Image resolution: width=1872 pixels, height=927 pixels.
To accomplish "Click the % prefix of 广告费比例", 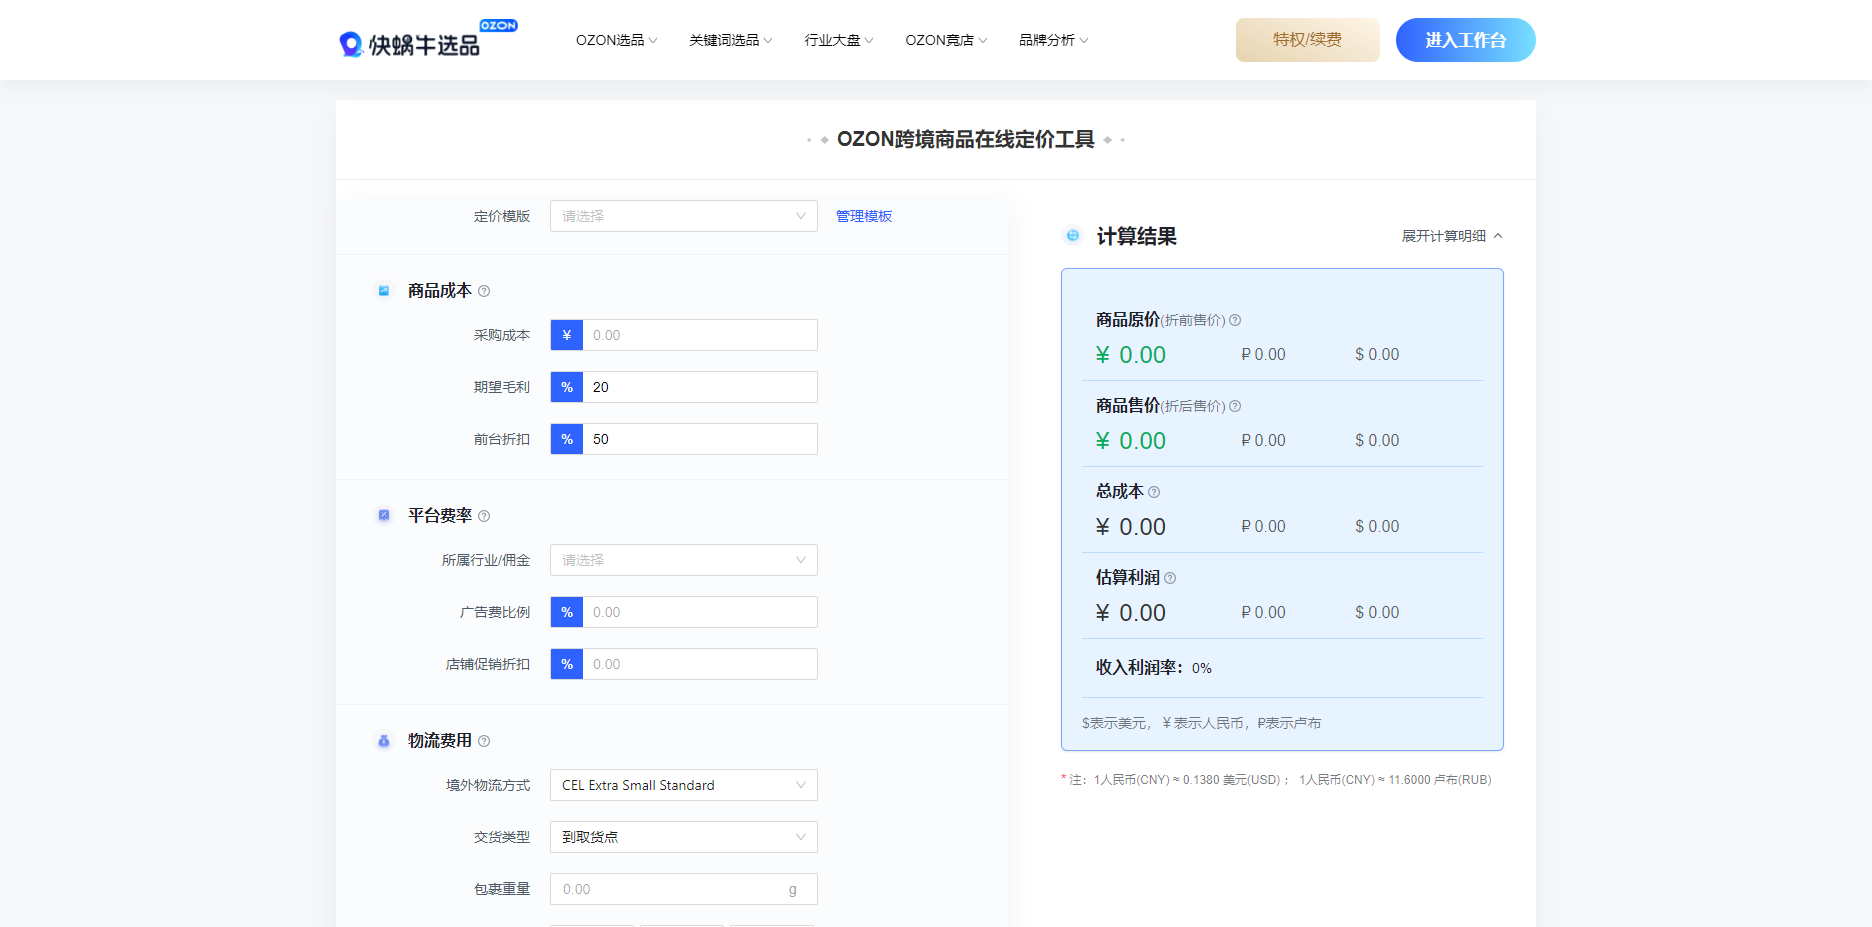I will [567, 612].
